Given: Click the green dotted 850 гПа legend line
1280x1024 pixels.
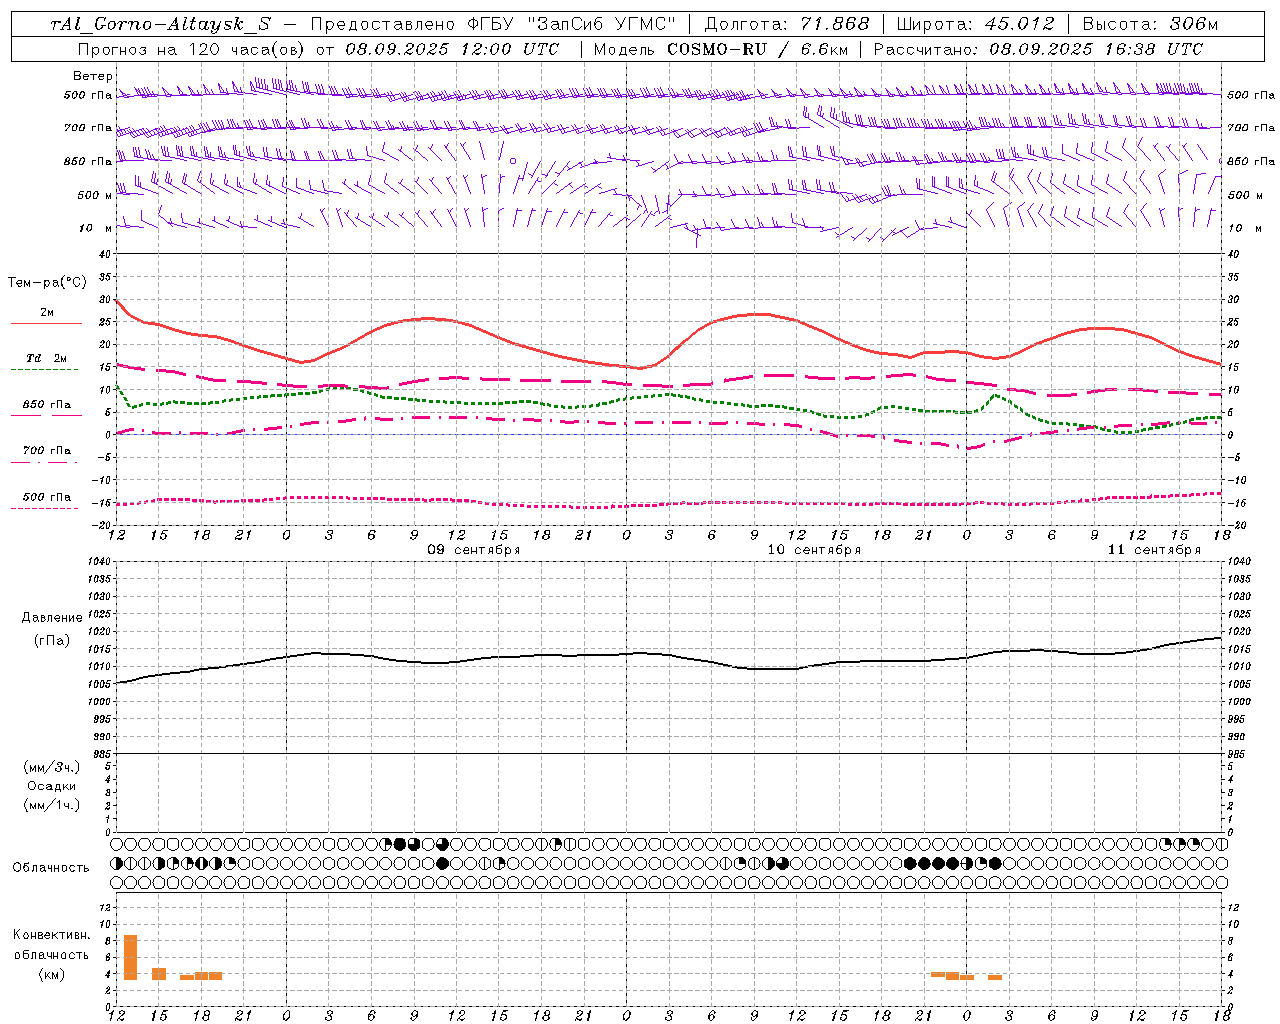Looking at the screenshot, I should (46, 416).
